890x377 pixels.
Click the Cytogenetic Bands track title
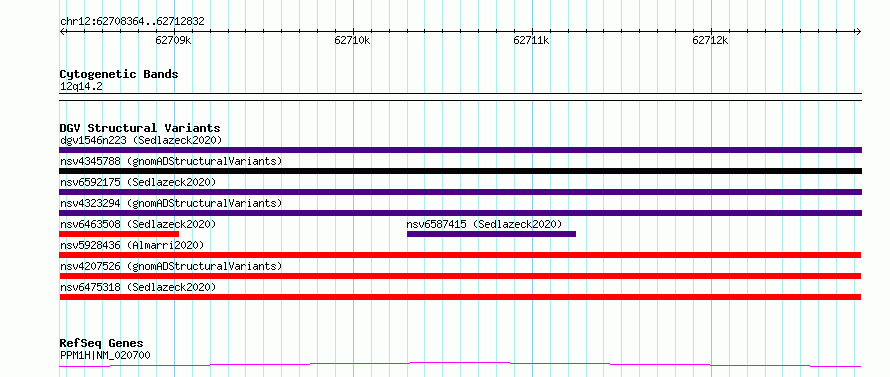[119, 74]
